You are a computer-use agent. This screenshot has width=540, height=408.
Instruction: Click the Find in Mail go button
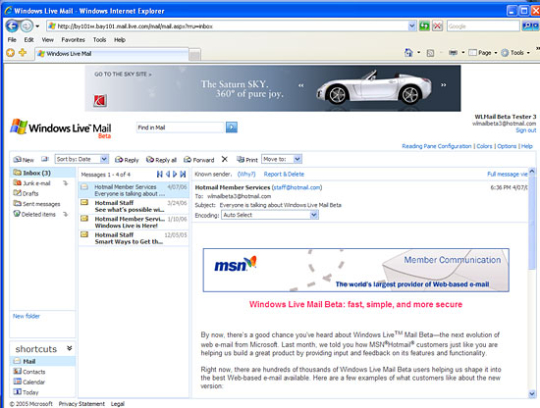tap(231, 127)
